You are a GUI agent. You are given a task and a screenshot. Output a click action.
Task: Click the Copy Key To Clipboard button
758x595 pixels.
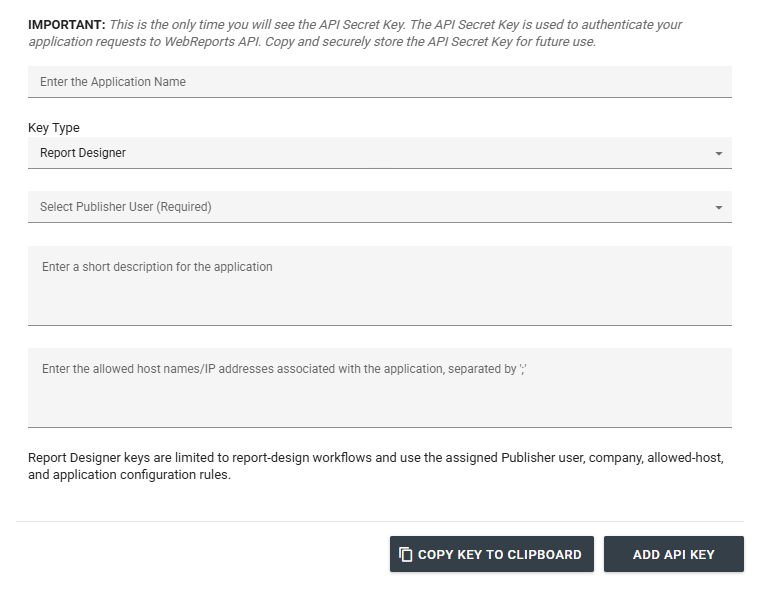pos(492,554)
